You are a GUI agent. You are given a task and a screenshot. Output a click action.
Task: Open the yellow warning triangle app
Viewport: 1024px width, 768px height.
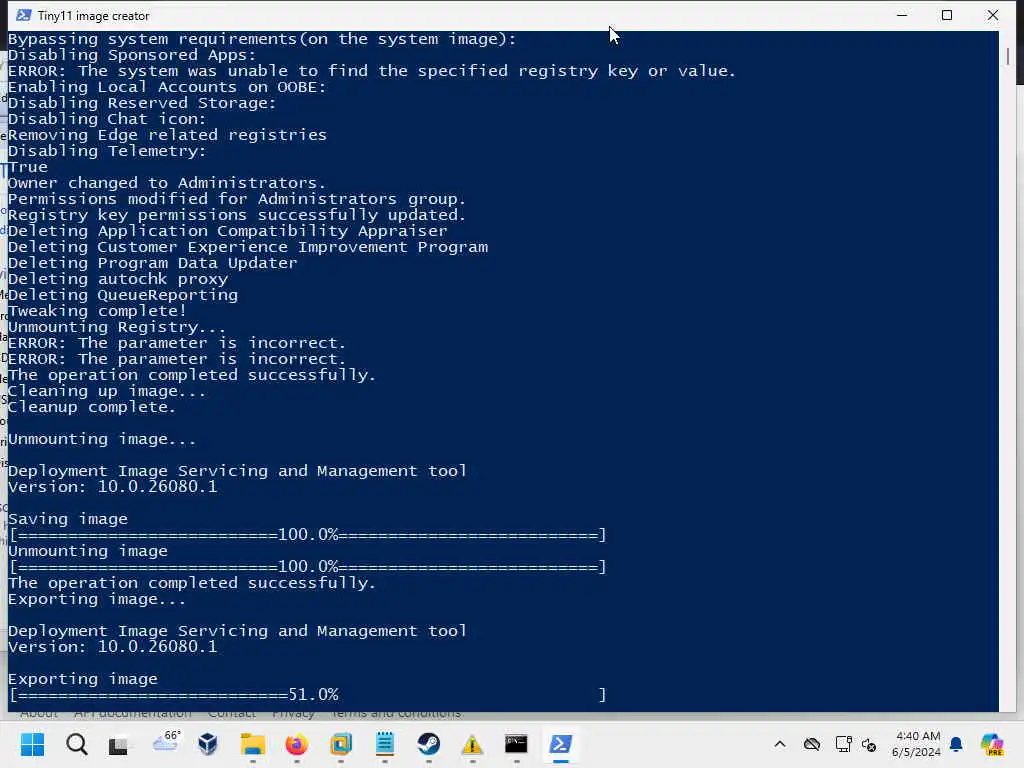click(472, 744)
